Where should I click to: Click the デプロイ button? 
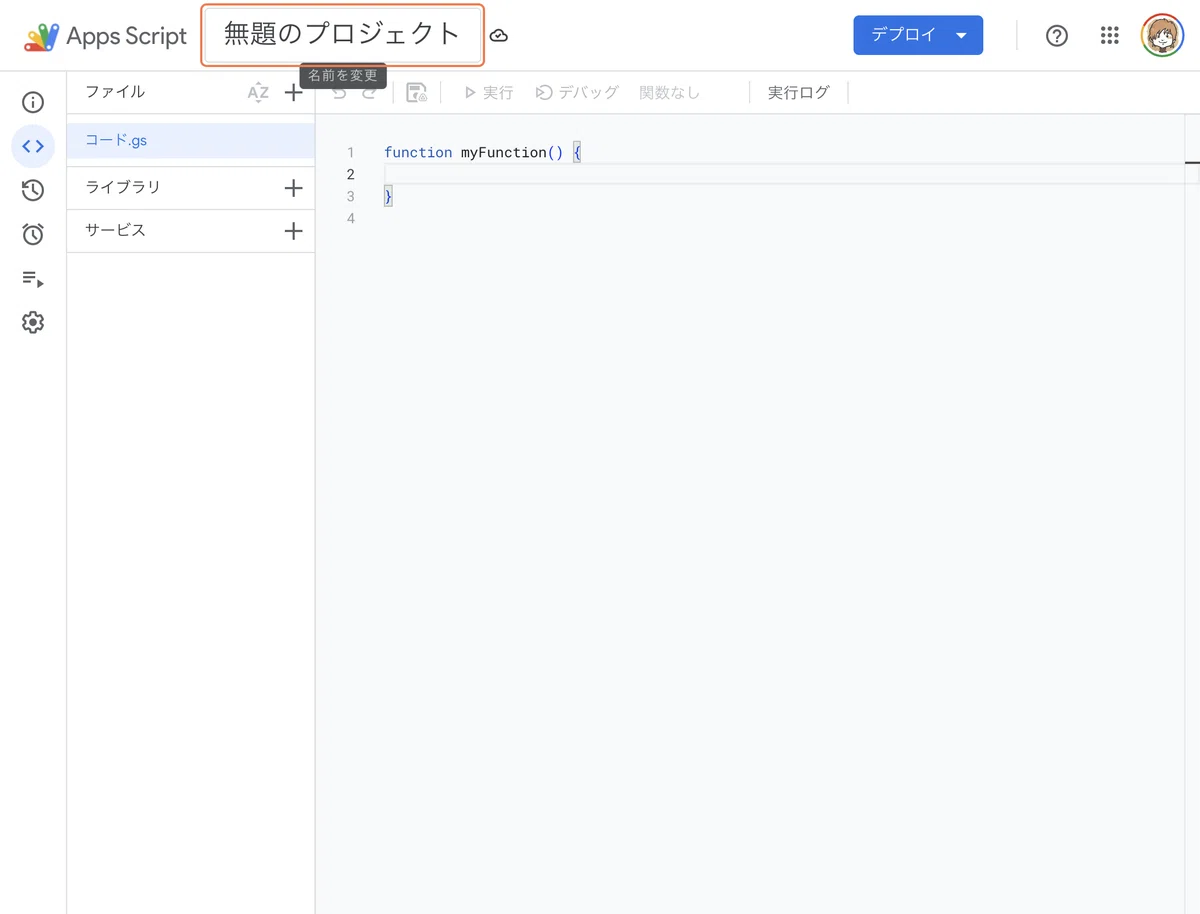(x=918, y=35)
